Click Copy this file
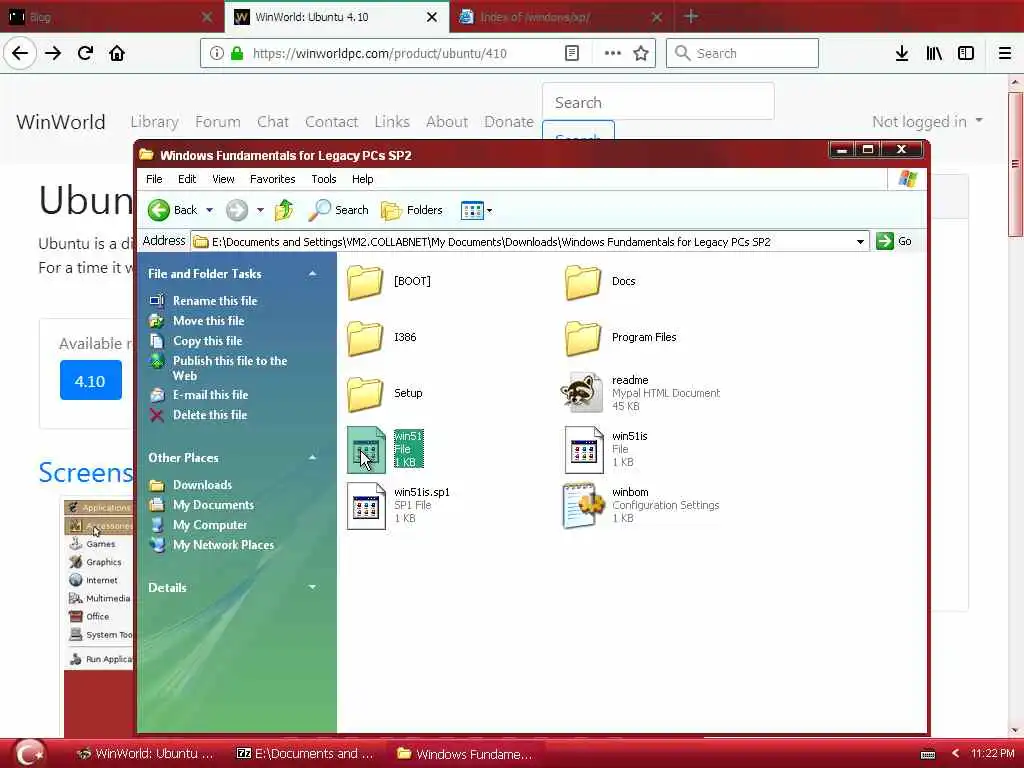The height and width of the screenshot is (768, 1024). pos(207,341)
